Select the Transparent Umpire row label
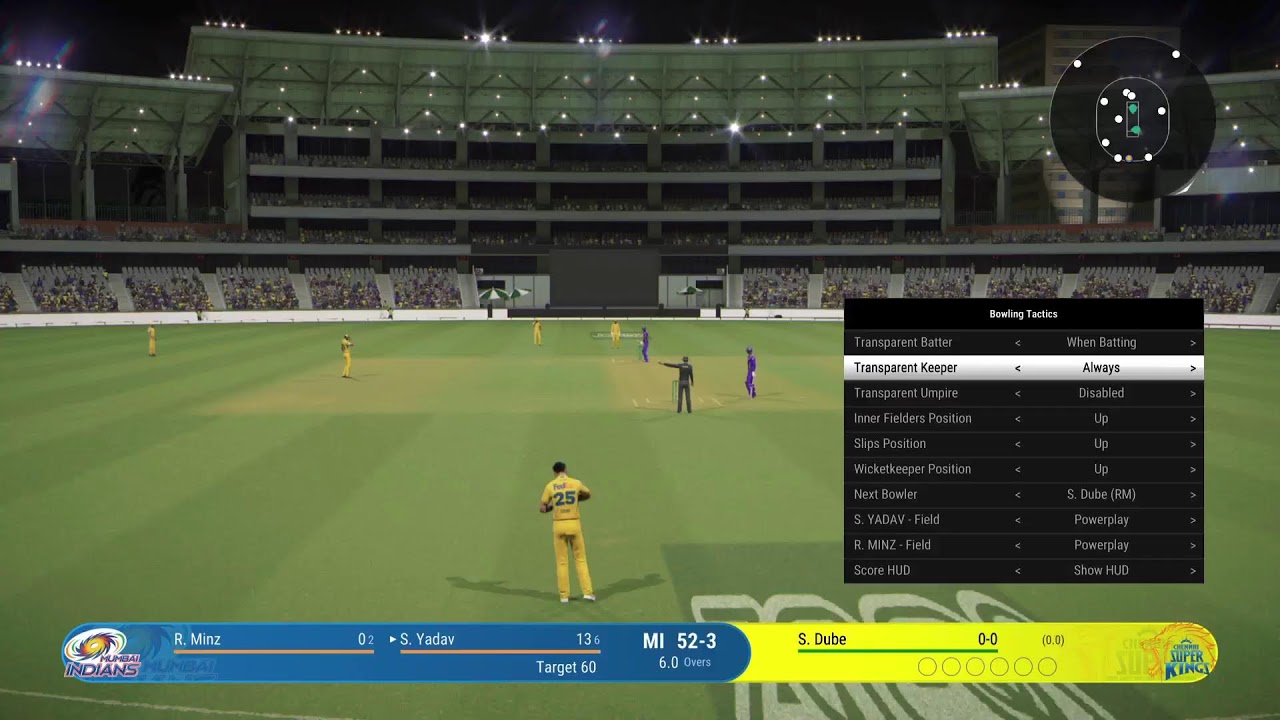The height and width of the screenshot is (720, 1280). pyautogui.click(x=906, y=393)
